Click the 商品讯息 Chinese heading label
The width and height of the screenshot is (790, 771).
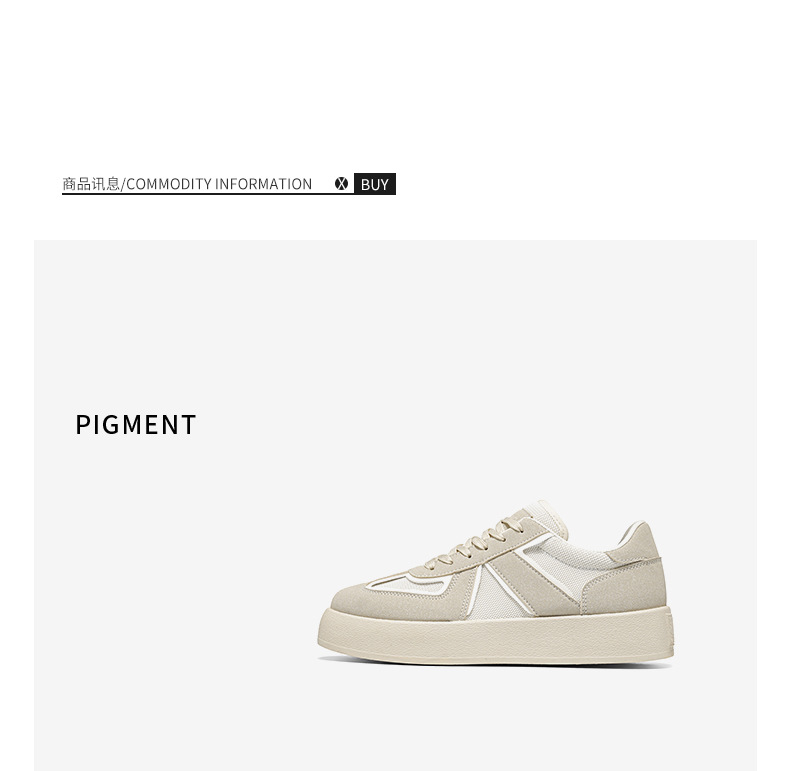point(91,184)
